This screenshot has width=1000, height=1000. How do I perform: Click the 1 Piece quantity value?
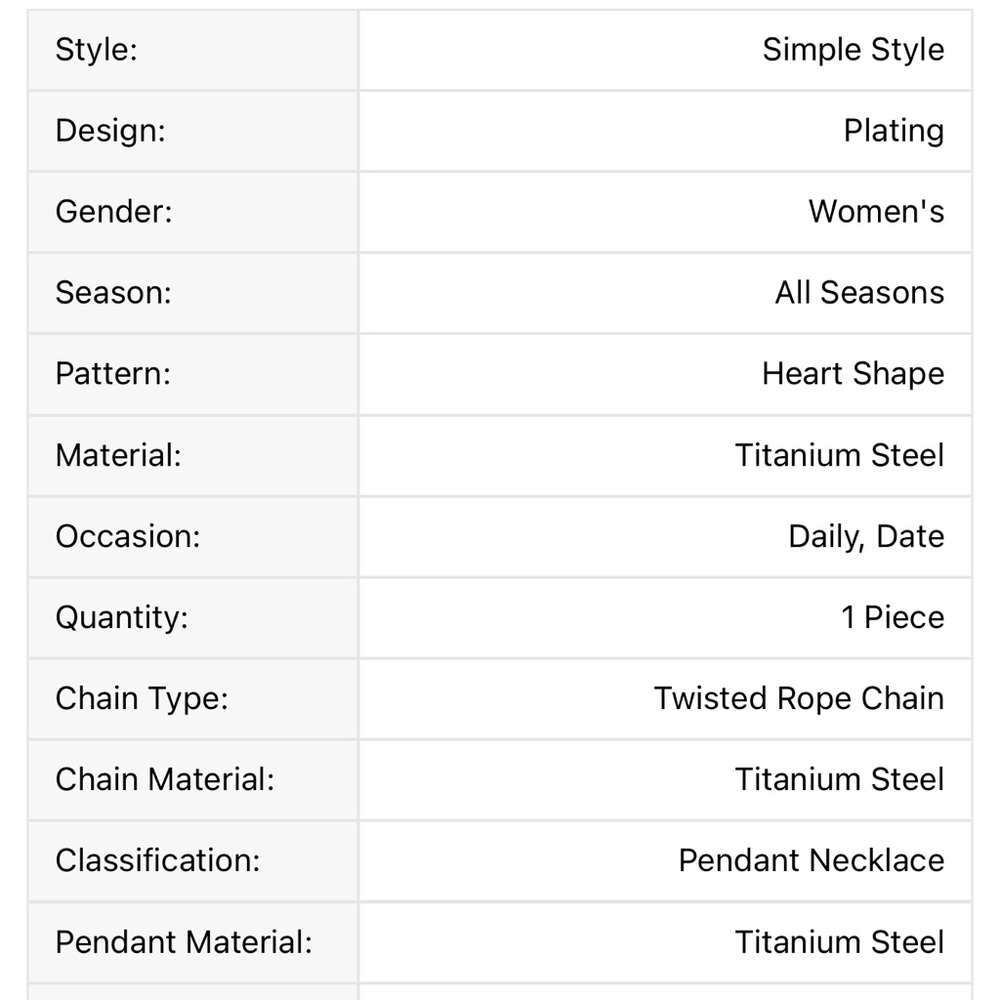click(892, 617)
